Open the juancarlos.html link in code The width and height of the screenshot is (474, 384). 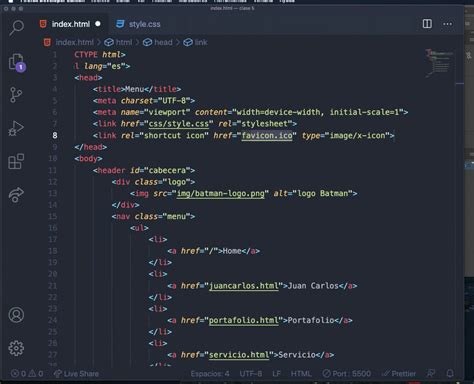coord(244,286)
